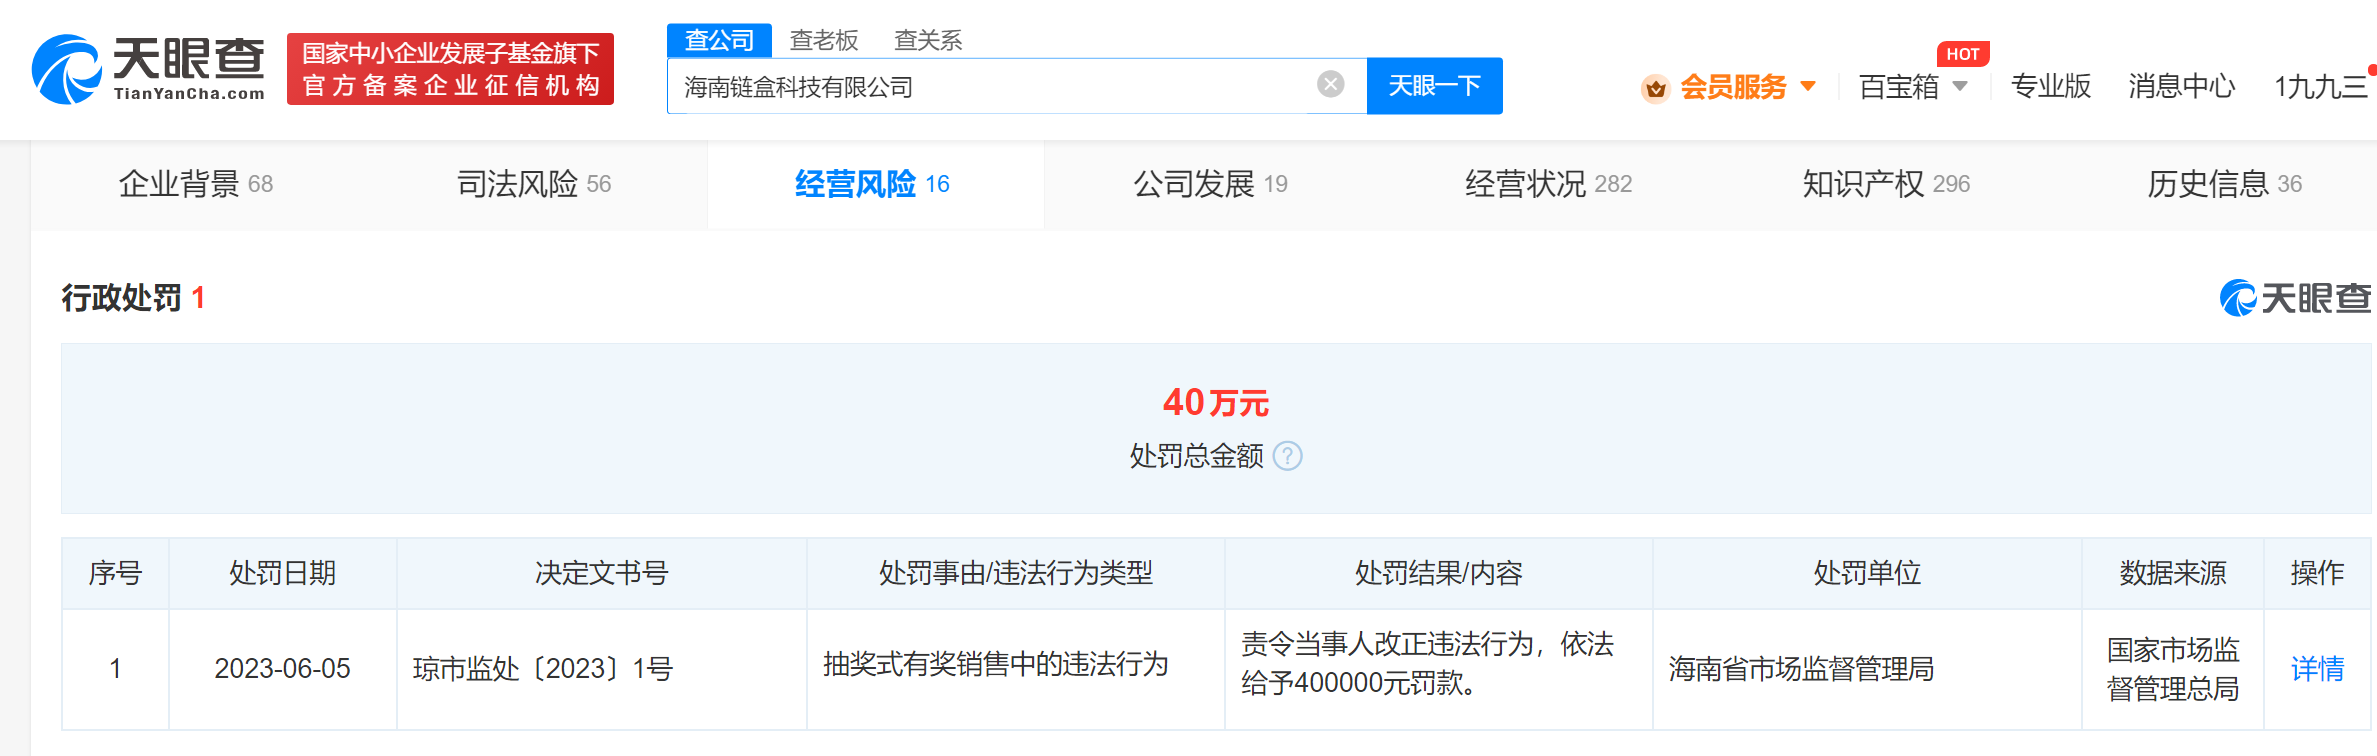Viewport: 2377px width, 756px height.
Task: Select the 查公司 search tab
Action: [719, 40]
